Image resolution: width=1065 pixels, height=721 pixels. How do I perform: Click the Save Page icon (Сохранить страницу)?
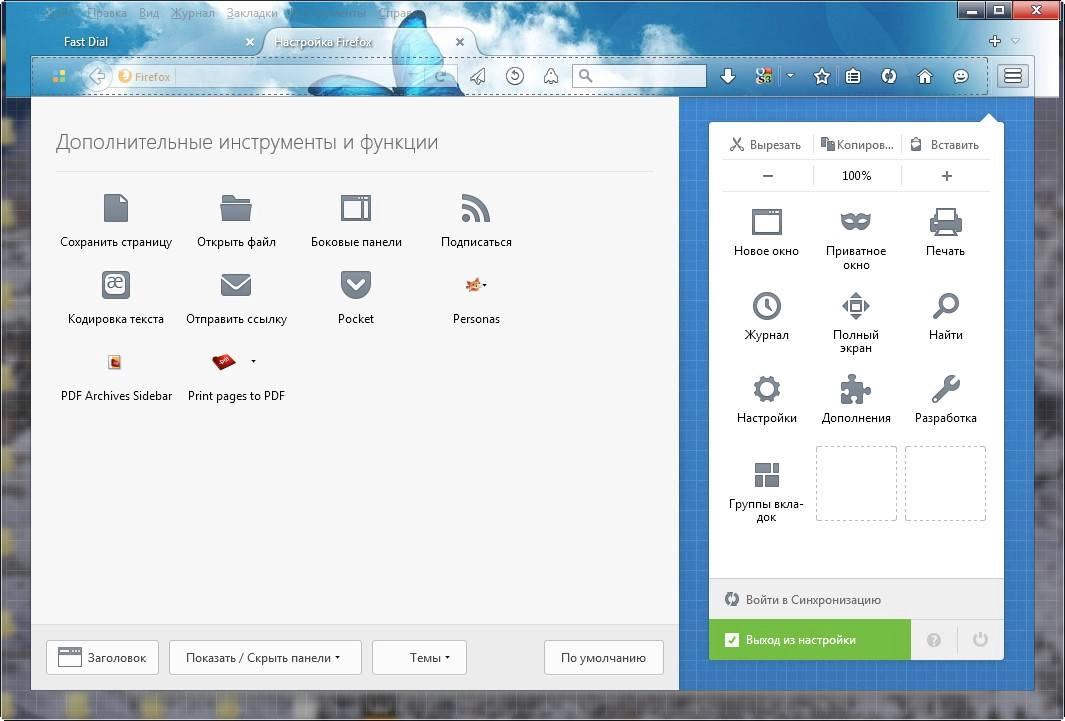[115, 208]
